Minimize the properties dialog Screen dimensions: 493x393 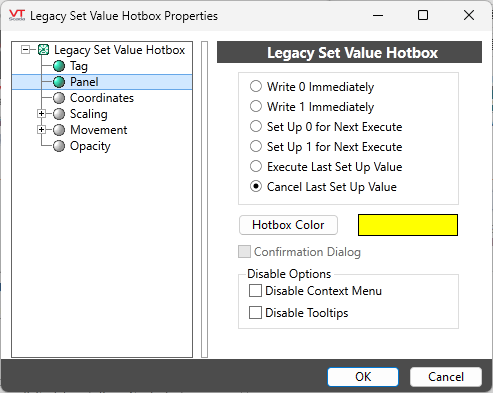[378, 15]
